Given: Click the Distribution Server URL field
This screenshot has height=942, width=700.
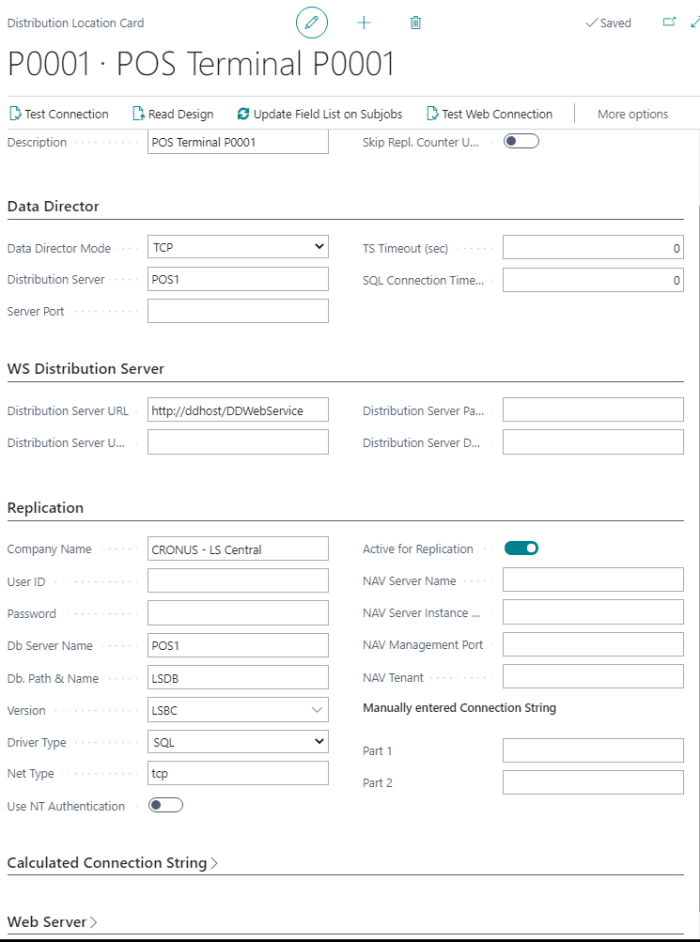Looking at the screenshot, I should (238, 410).
